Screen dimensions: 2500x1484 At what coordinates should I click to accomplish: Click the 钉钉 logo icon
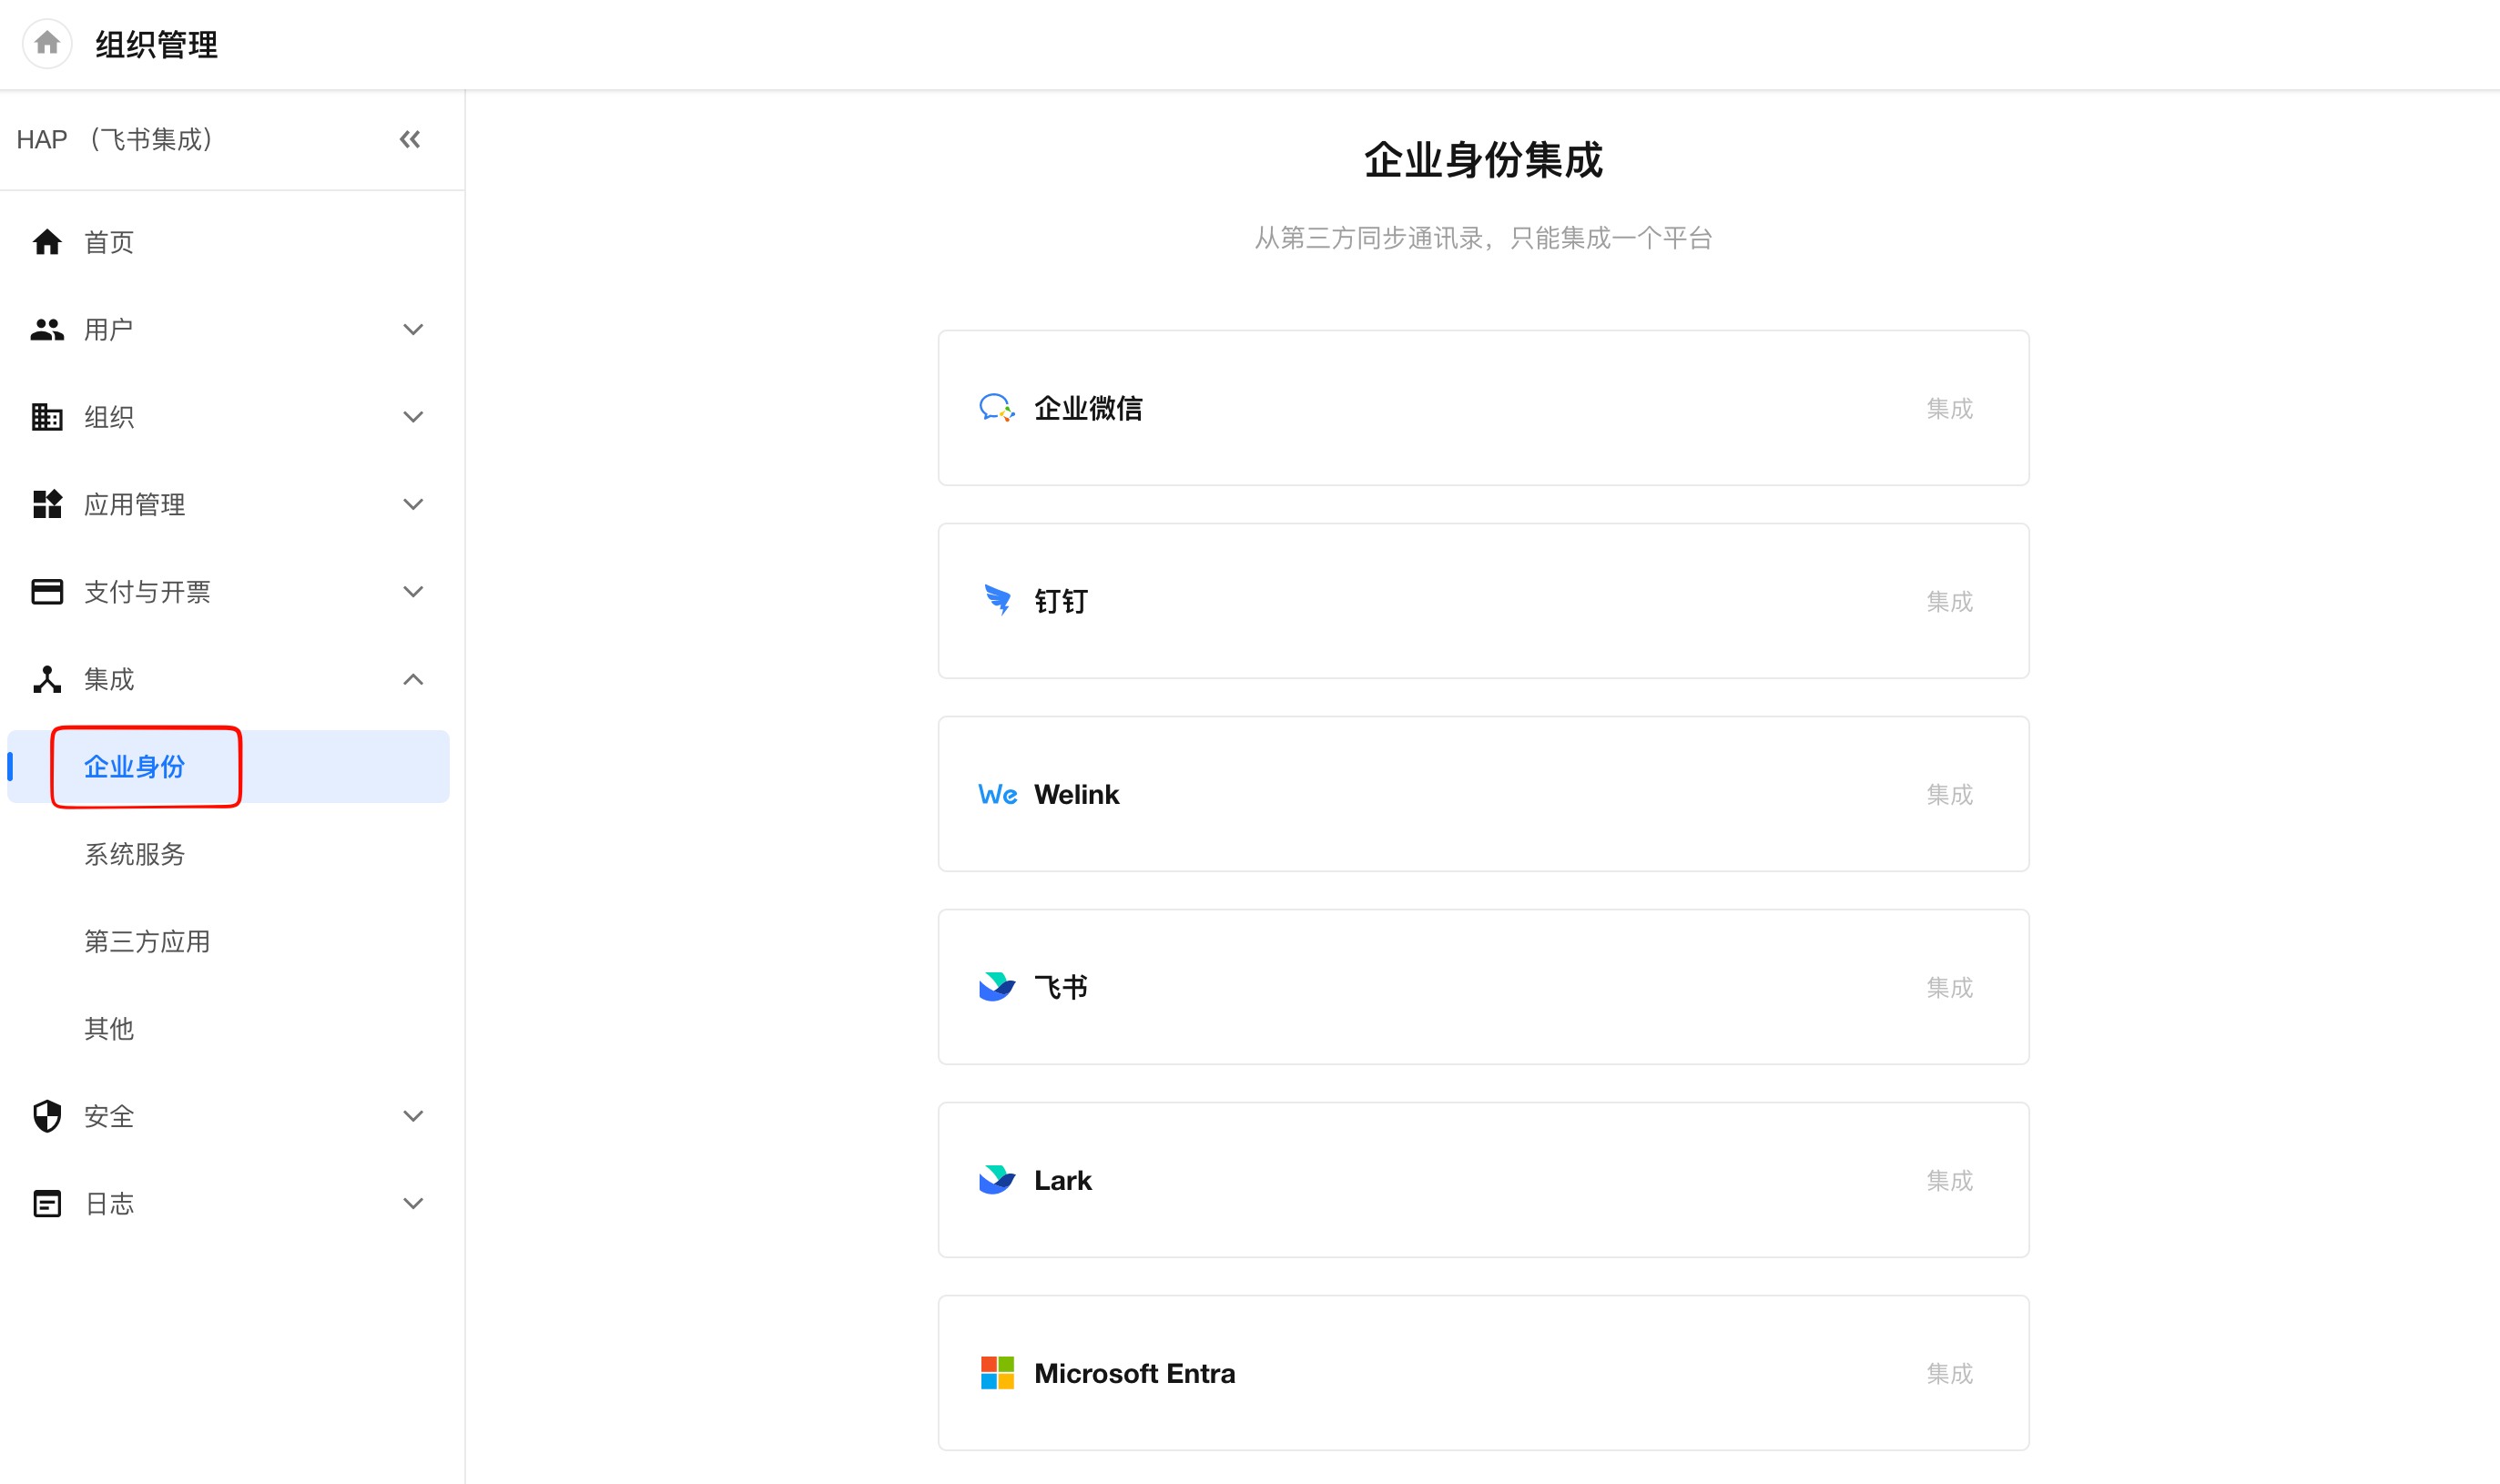coord(997,601)
